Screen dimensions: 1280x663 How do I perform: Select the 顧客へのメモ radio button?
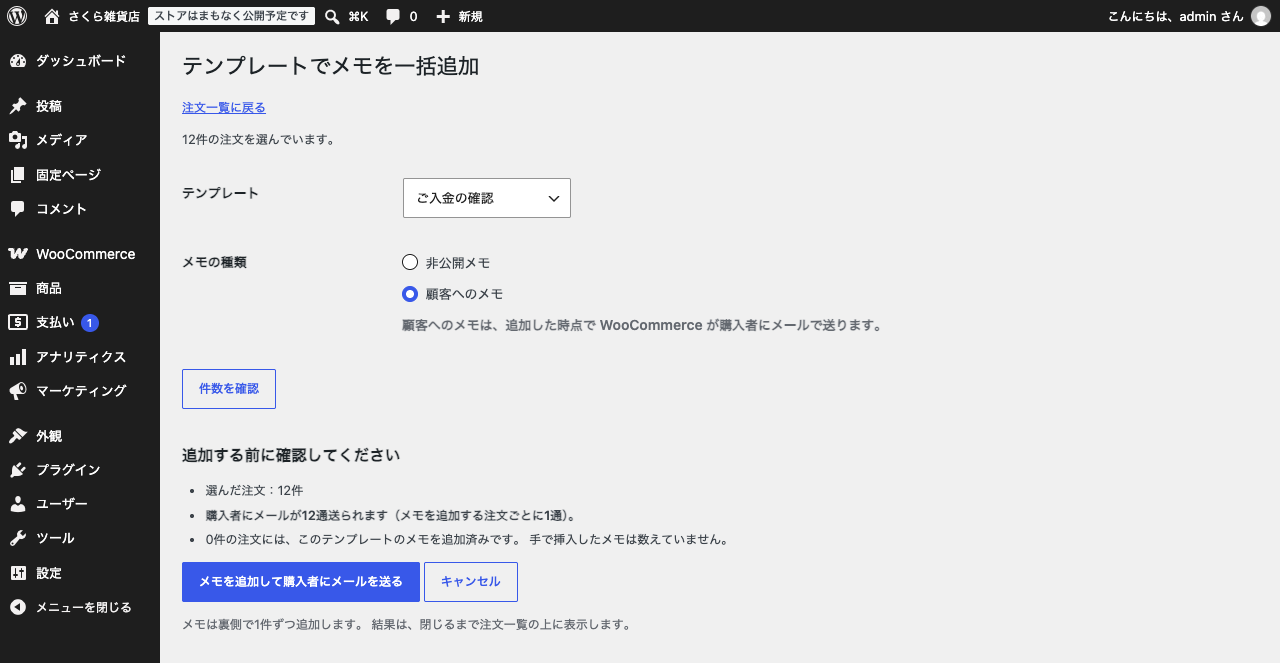coord(409,294)
